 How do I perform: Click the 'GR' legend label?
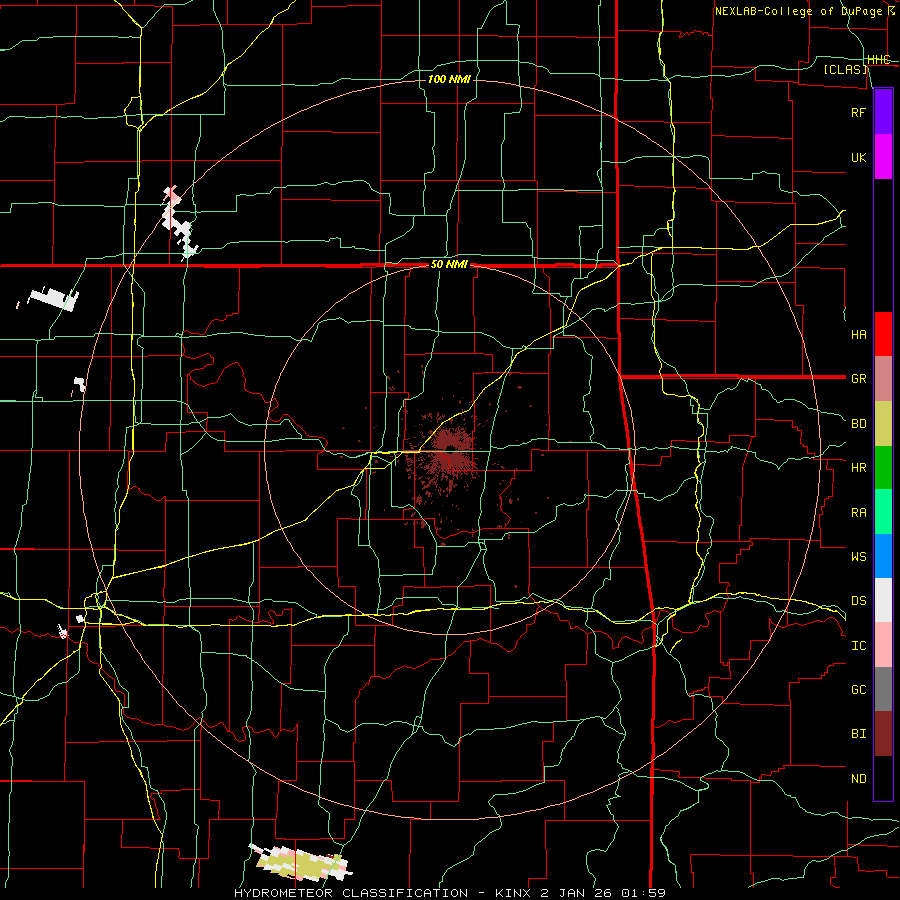pos(858,379)
